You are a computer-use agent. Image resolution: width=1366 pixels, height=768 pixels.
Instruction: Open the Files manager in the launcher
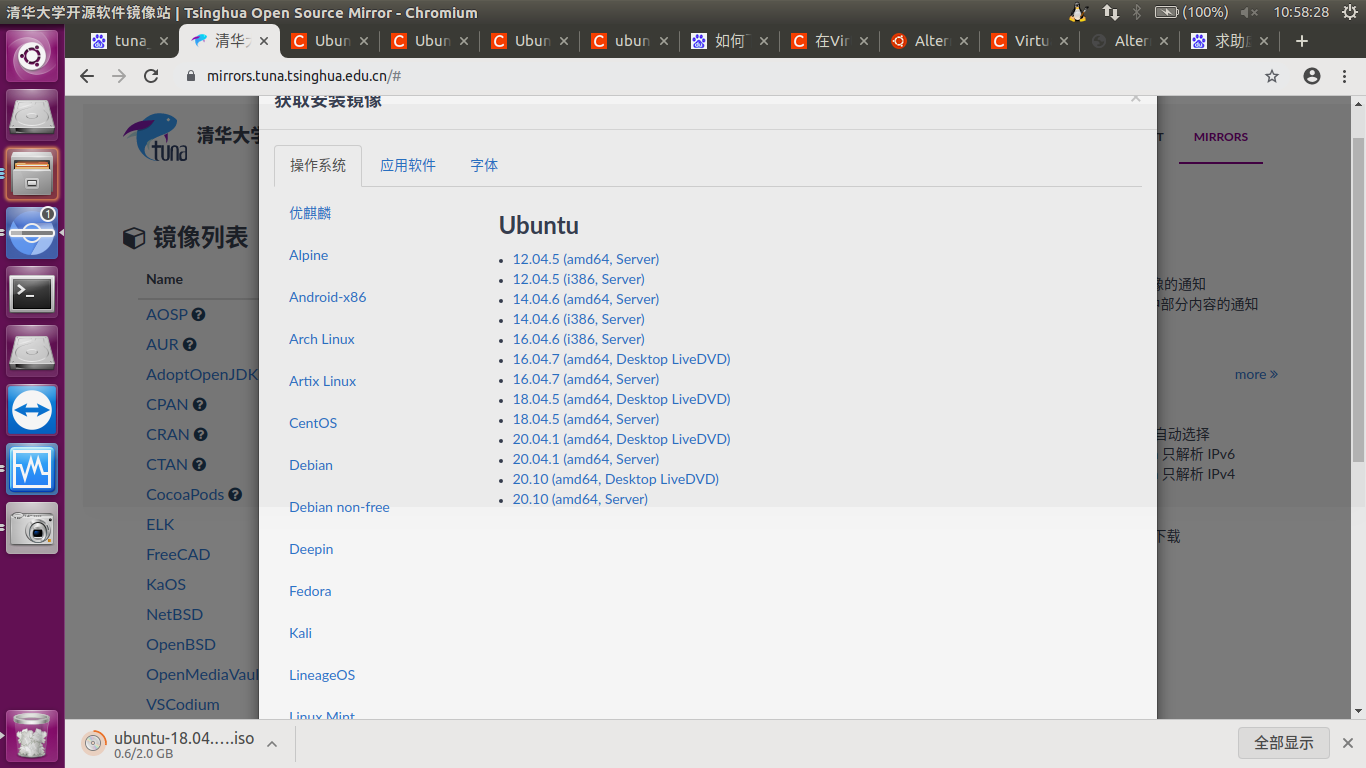(x=32, y=174)
